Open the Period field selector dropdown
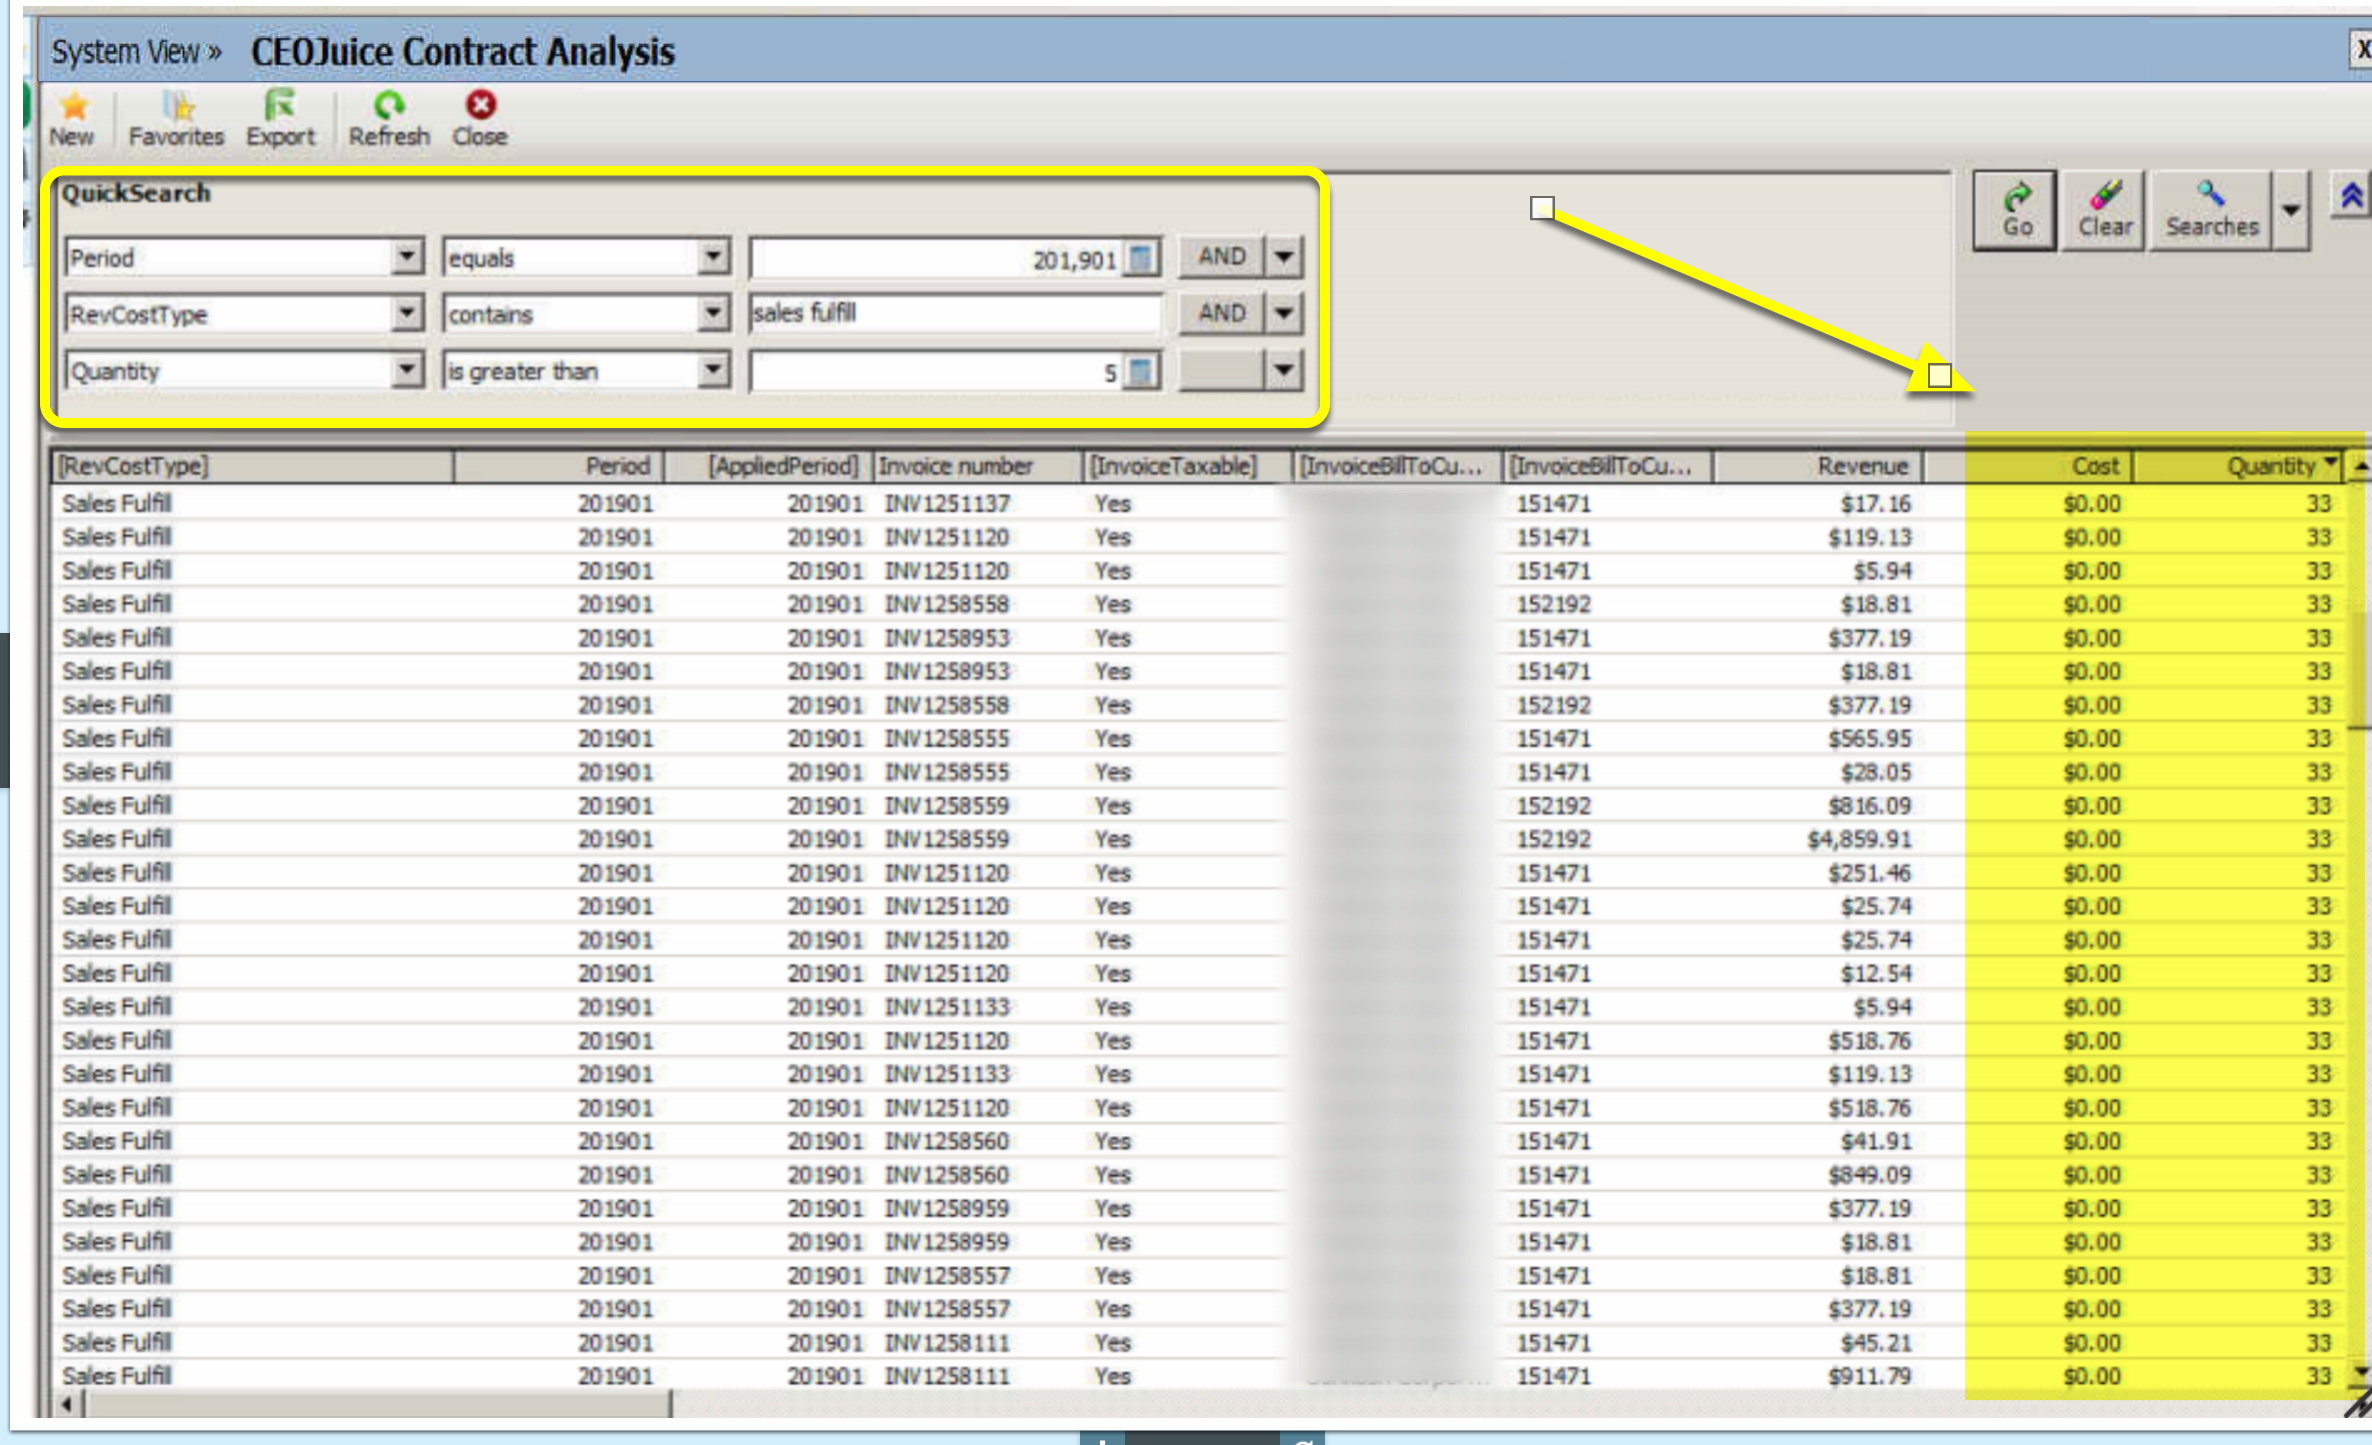This screenshot has width=2372, height=1445. click(x=406, y=257)
